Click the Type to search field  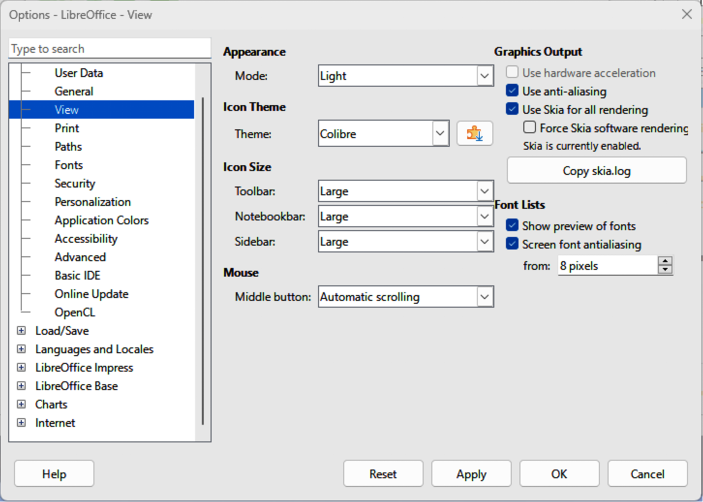pyautogui.click(x=108, y=49)
